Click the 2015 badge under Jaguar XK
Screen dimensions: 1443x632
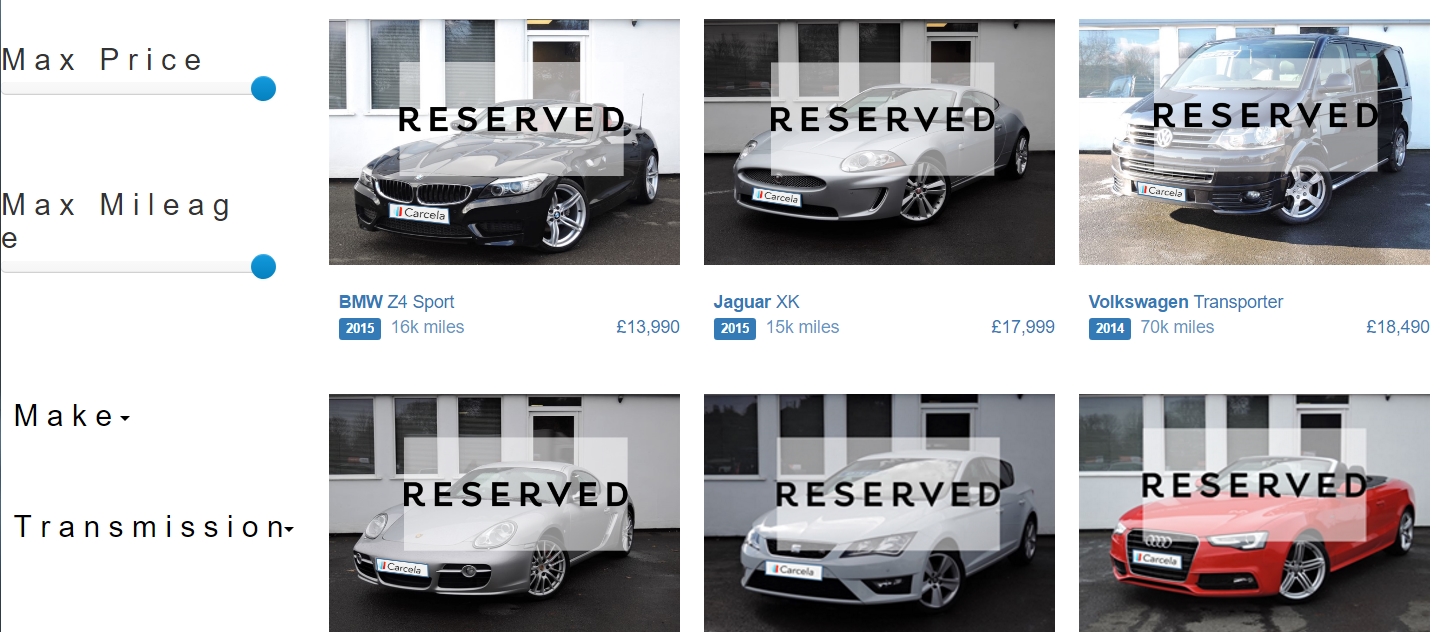point(735,328)
